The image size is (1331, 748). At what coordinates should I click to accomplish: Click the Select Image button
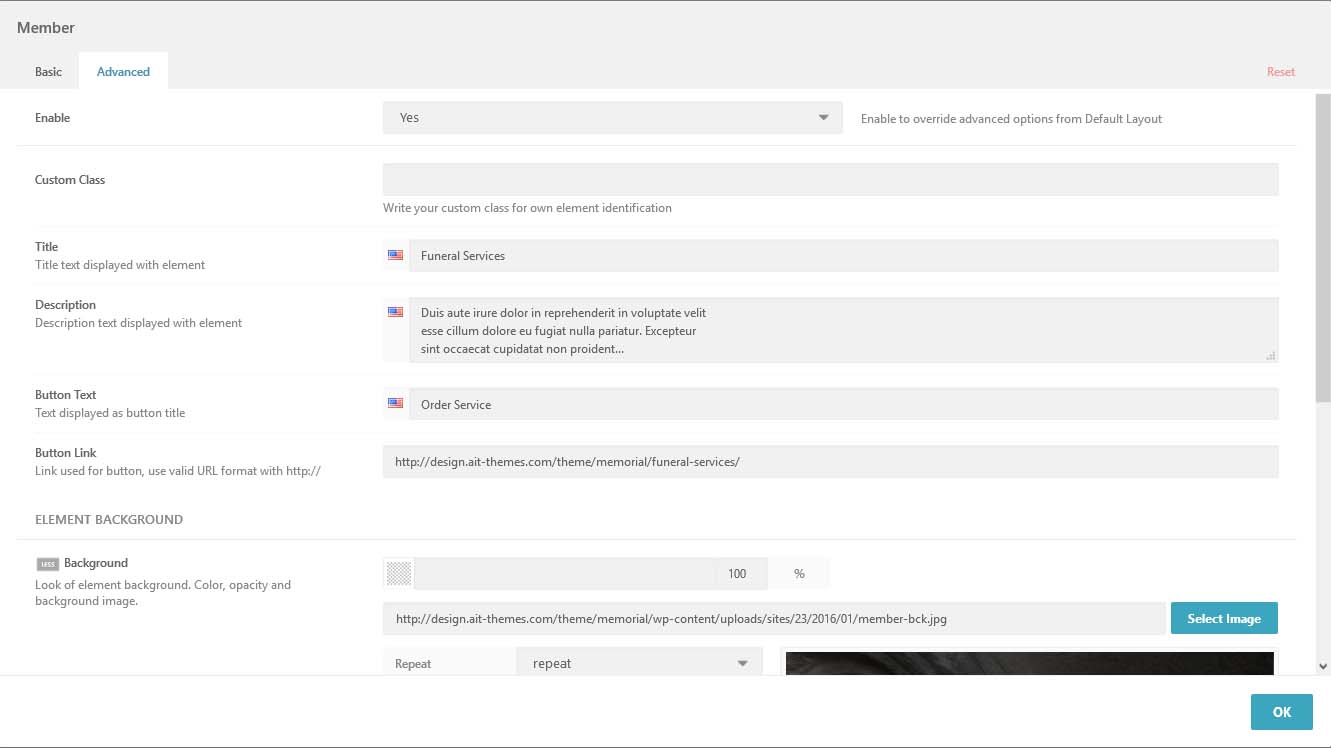tap(1224, 618)
